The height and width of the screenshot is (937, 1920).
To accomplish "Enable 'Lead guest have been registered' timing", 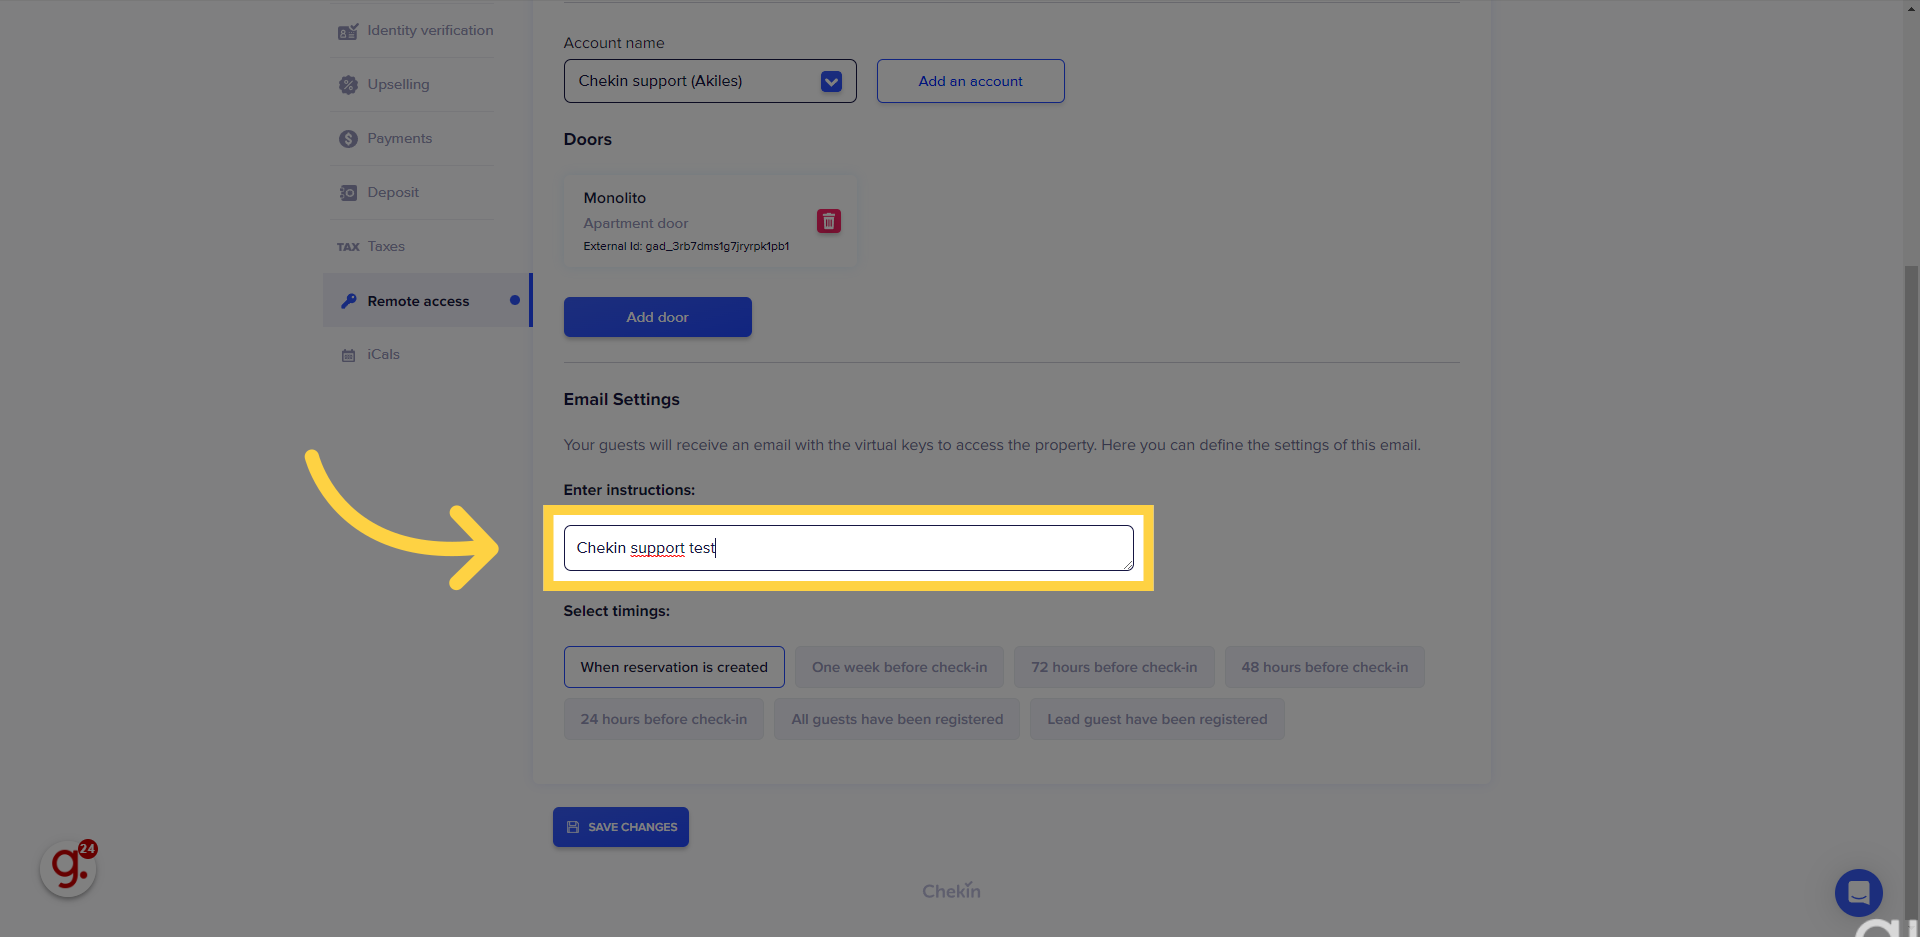I will [x=1156, y=719].
